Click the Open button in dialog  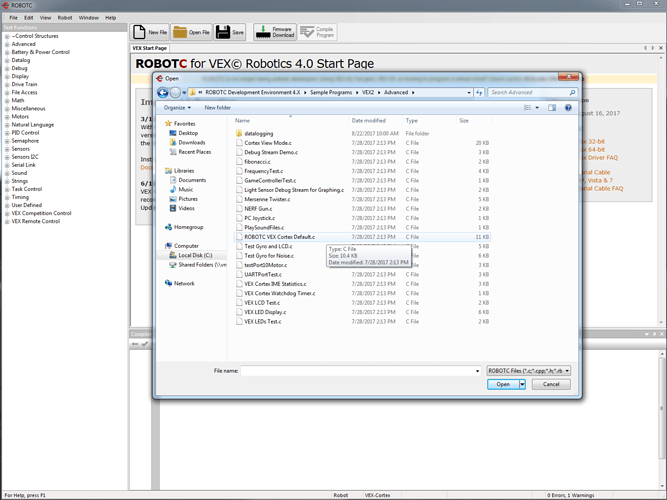click(x=503, y=384)
